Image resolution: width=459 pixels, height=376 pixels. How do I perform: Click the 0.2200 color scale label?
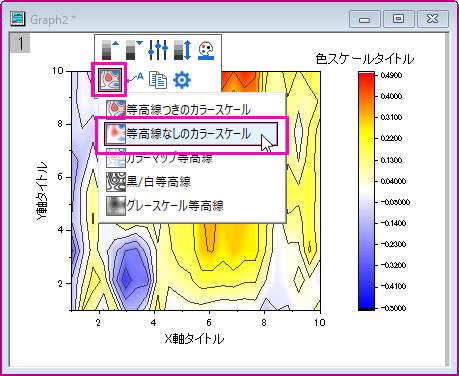(x=391, y=138)
